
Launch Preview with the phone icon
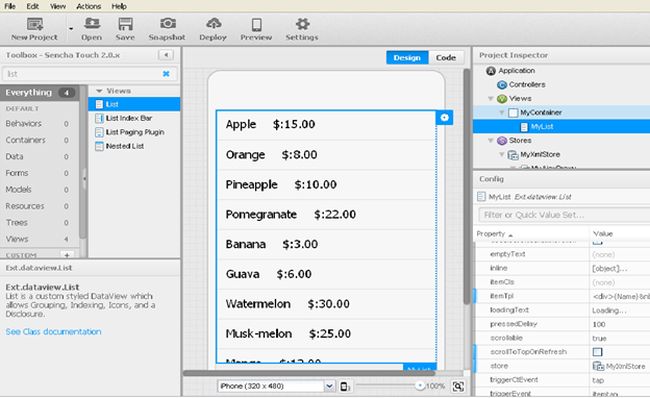257,24
